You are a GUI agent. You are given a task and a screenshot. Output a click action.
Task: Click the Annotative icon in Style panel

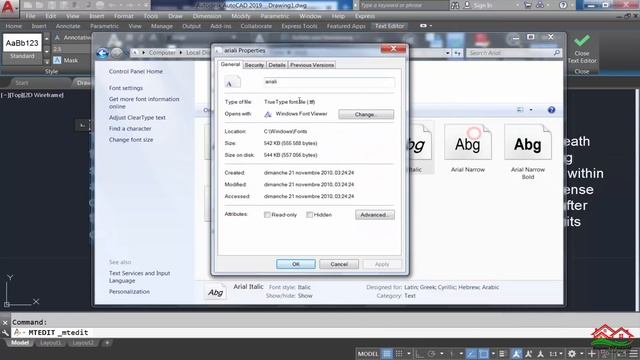57,38
